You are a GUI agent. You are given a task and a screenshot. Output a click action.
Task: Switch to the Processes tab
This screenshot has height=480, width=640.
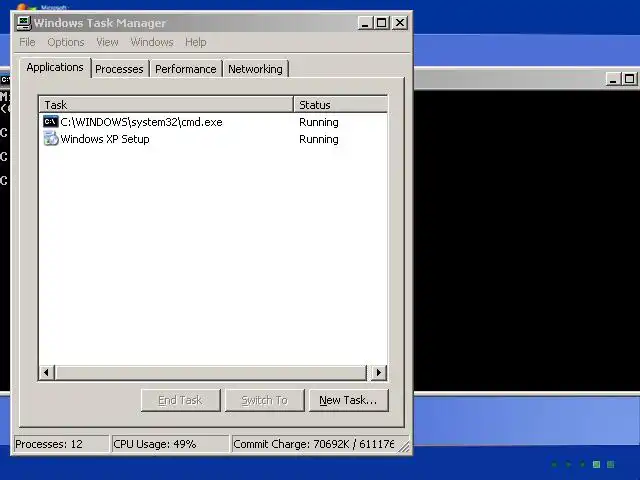[x=119, y=69]
